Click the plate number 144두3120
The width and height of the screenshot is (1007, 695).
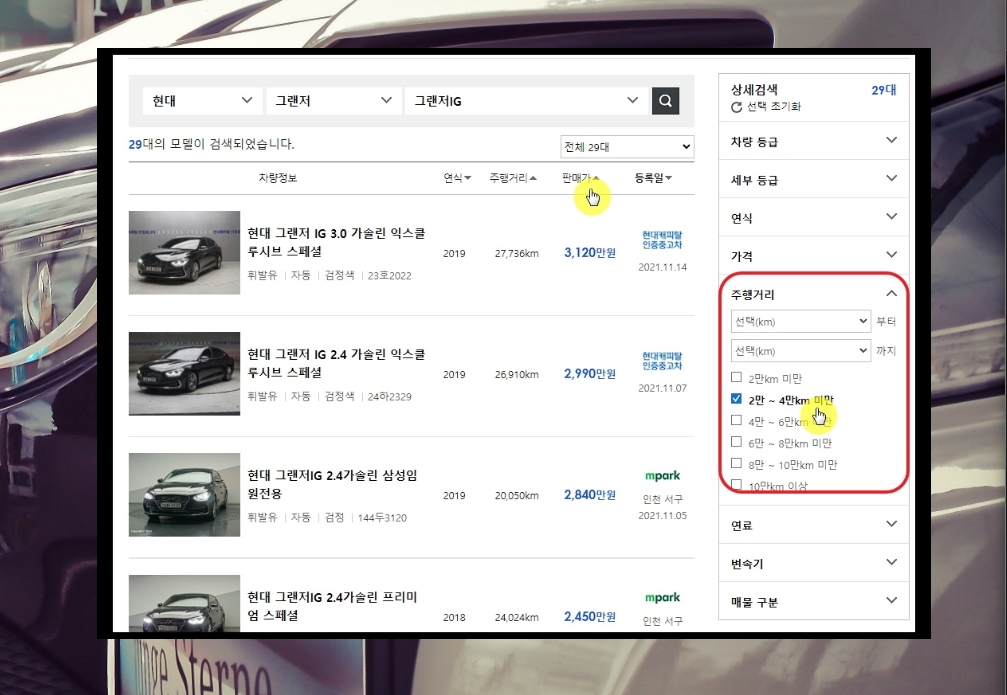pos(382,518)
